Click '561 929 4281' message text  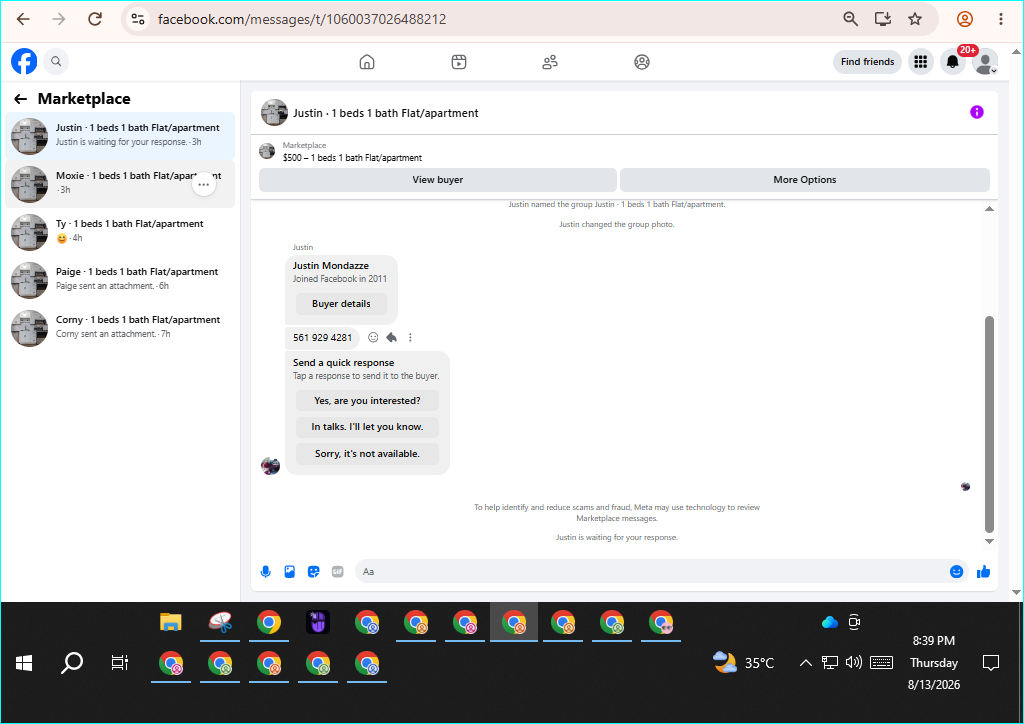322,338
